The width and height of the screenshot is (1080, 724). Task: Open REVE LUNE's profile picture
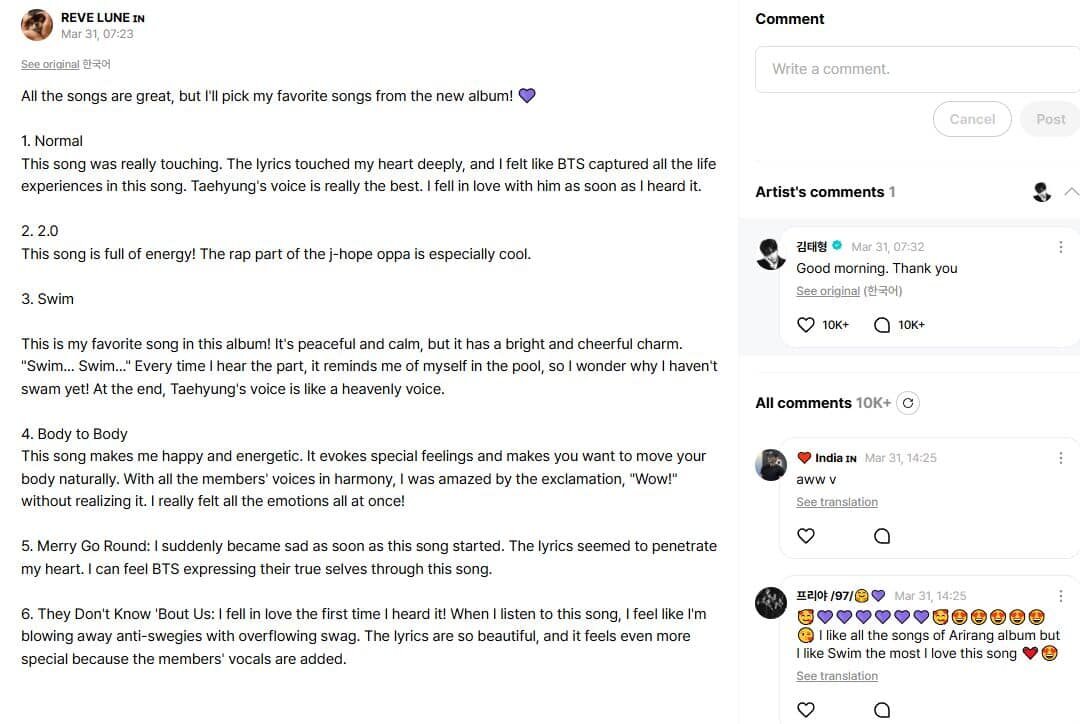tap(37, 25)
